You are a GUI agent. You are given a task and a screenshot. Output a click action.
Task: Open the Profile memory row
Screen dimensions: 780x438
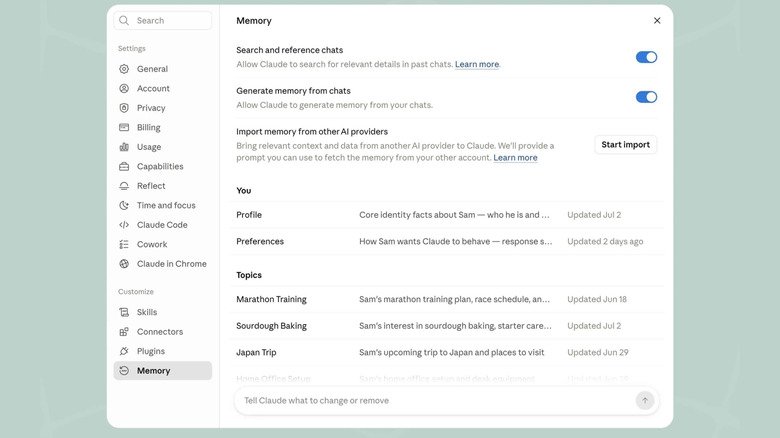tap(447, 215)
